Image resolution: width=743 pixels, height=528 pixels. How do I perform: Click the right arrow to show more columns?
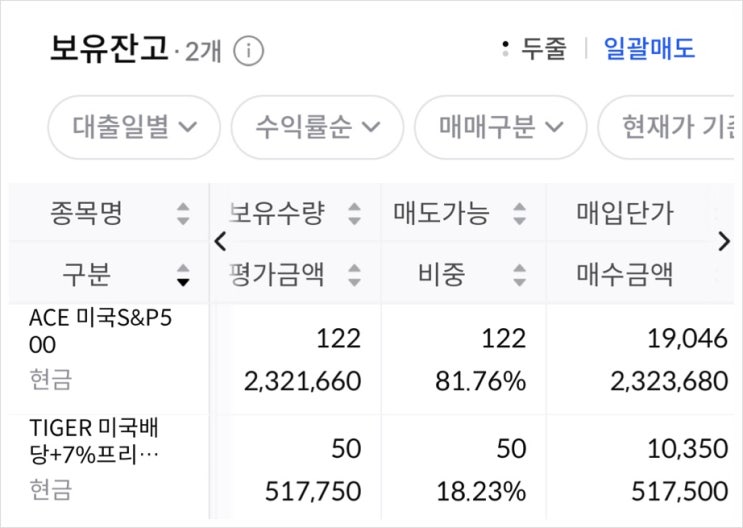724,241
